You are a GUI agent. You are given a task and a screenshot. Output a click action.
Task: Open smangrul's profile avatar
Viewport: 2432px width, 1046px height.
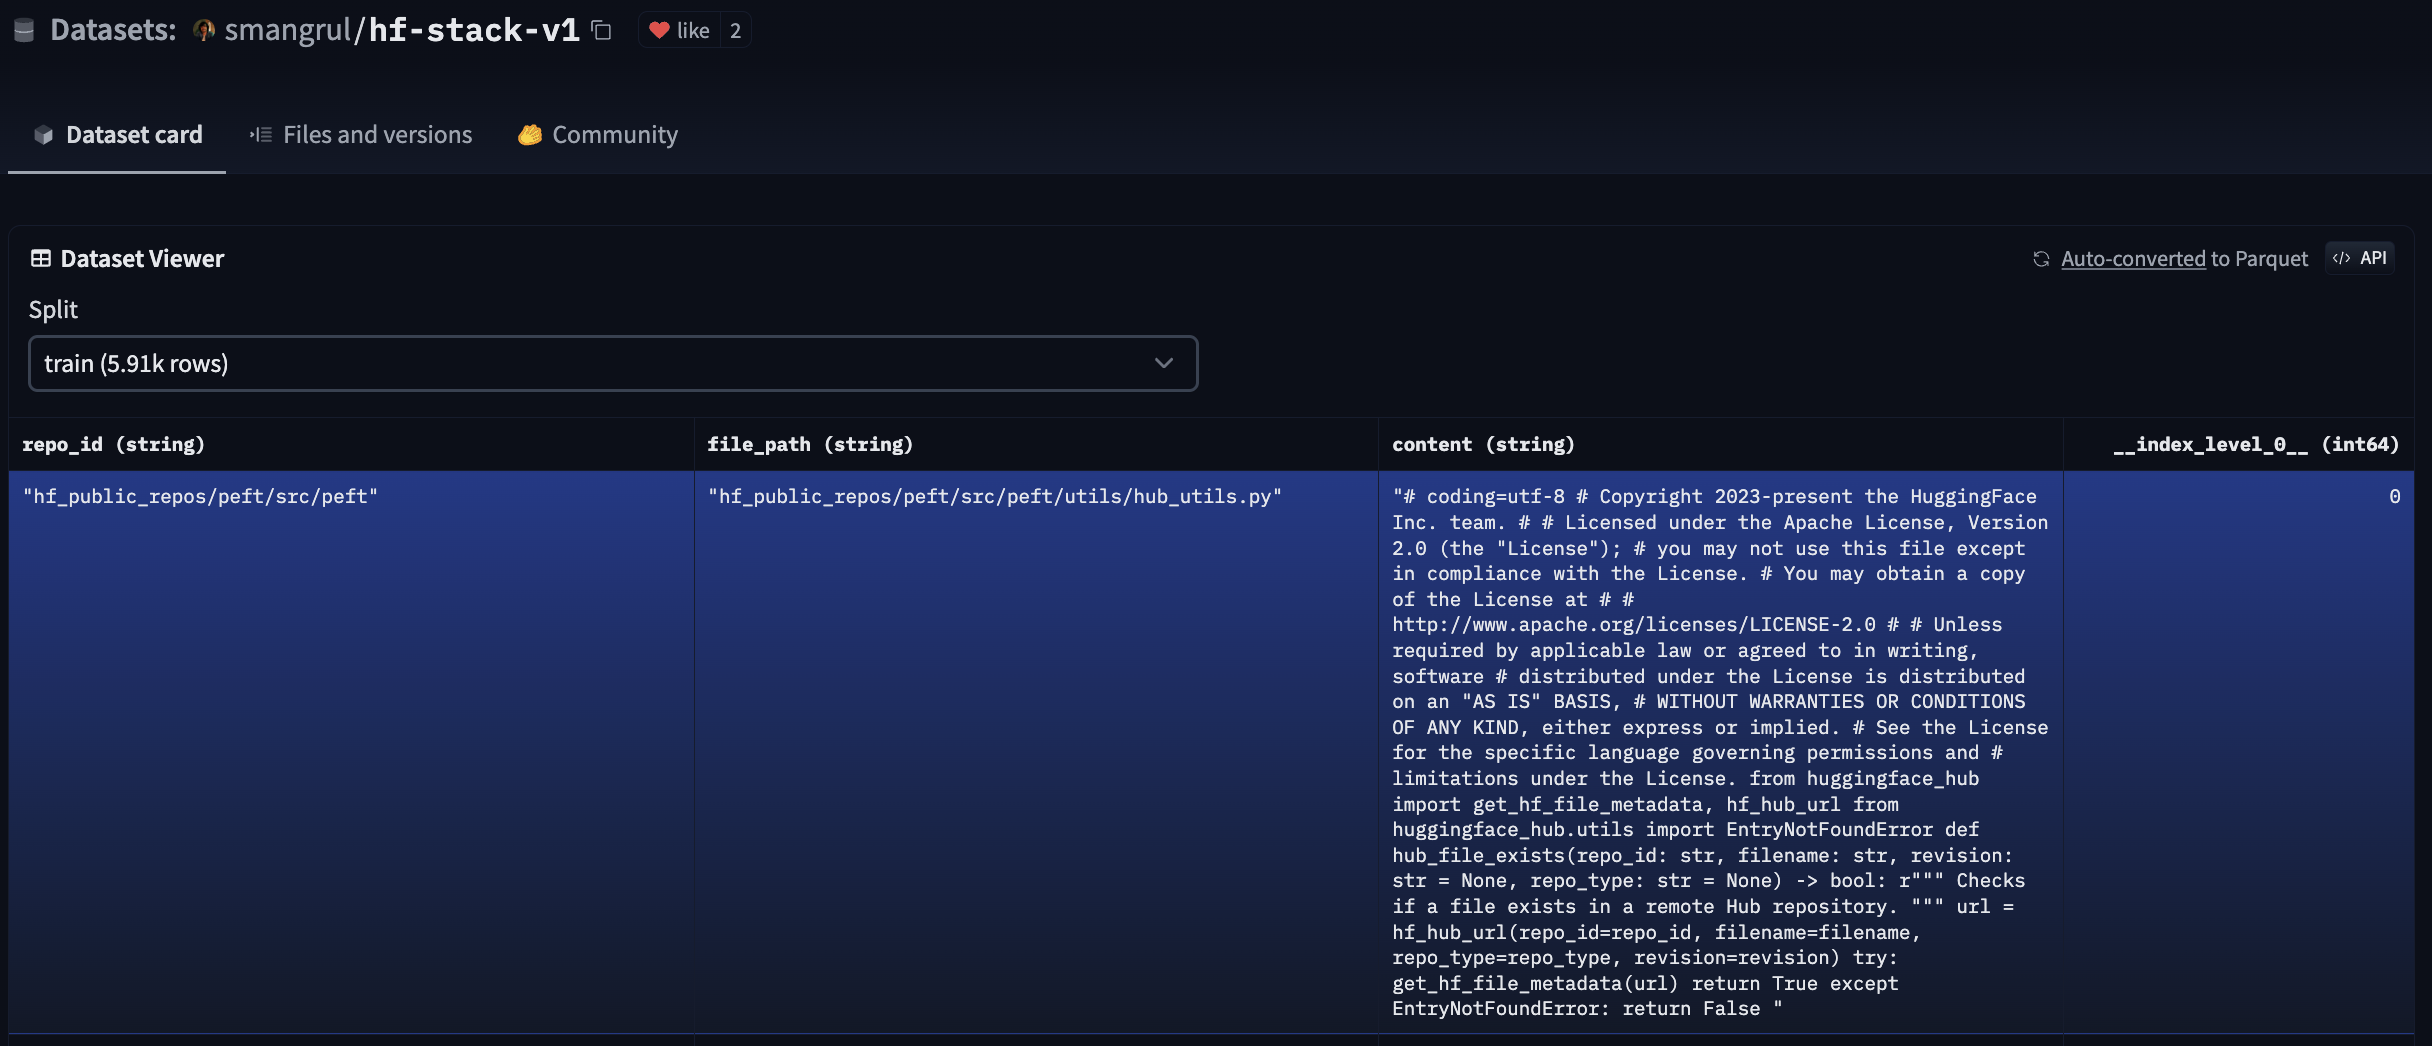tap(204, 31)
